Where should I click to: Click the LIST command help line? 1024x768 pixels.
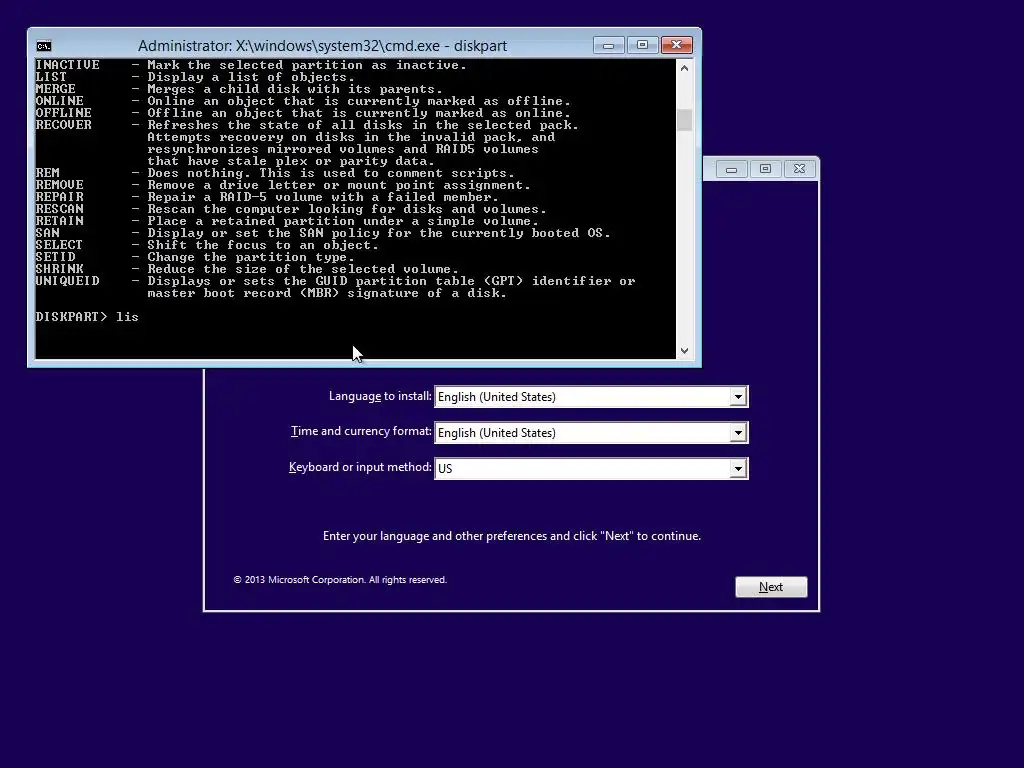(195, 77)
